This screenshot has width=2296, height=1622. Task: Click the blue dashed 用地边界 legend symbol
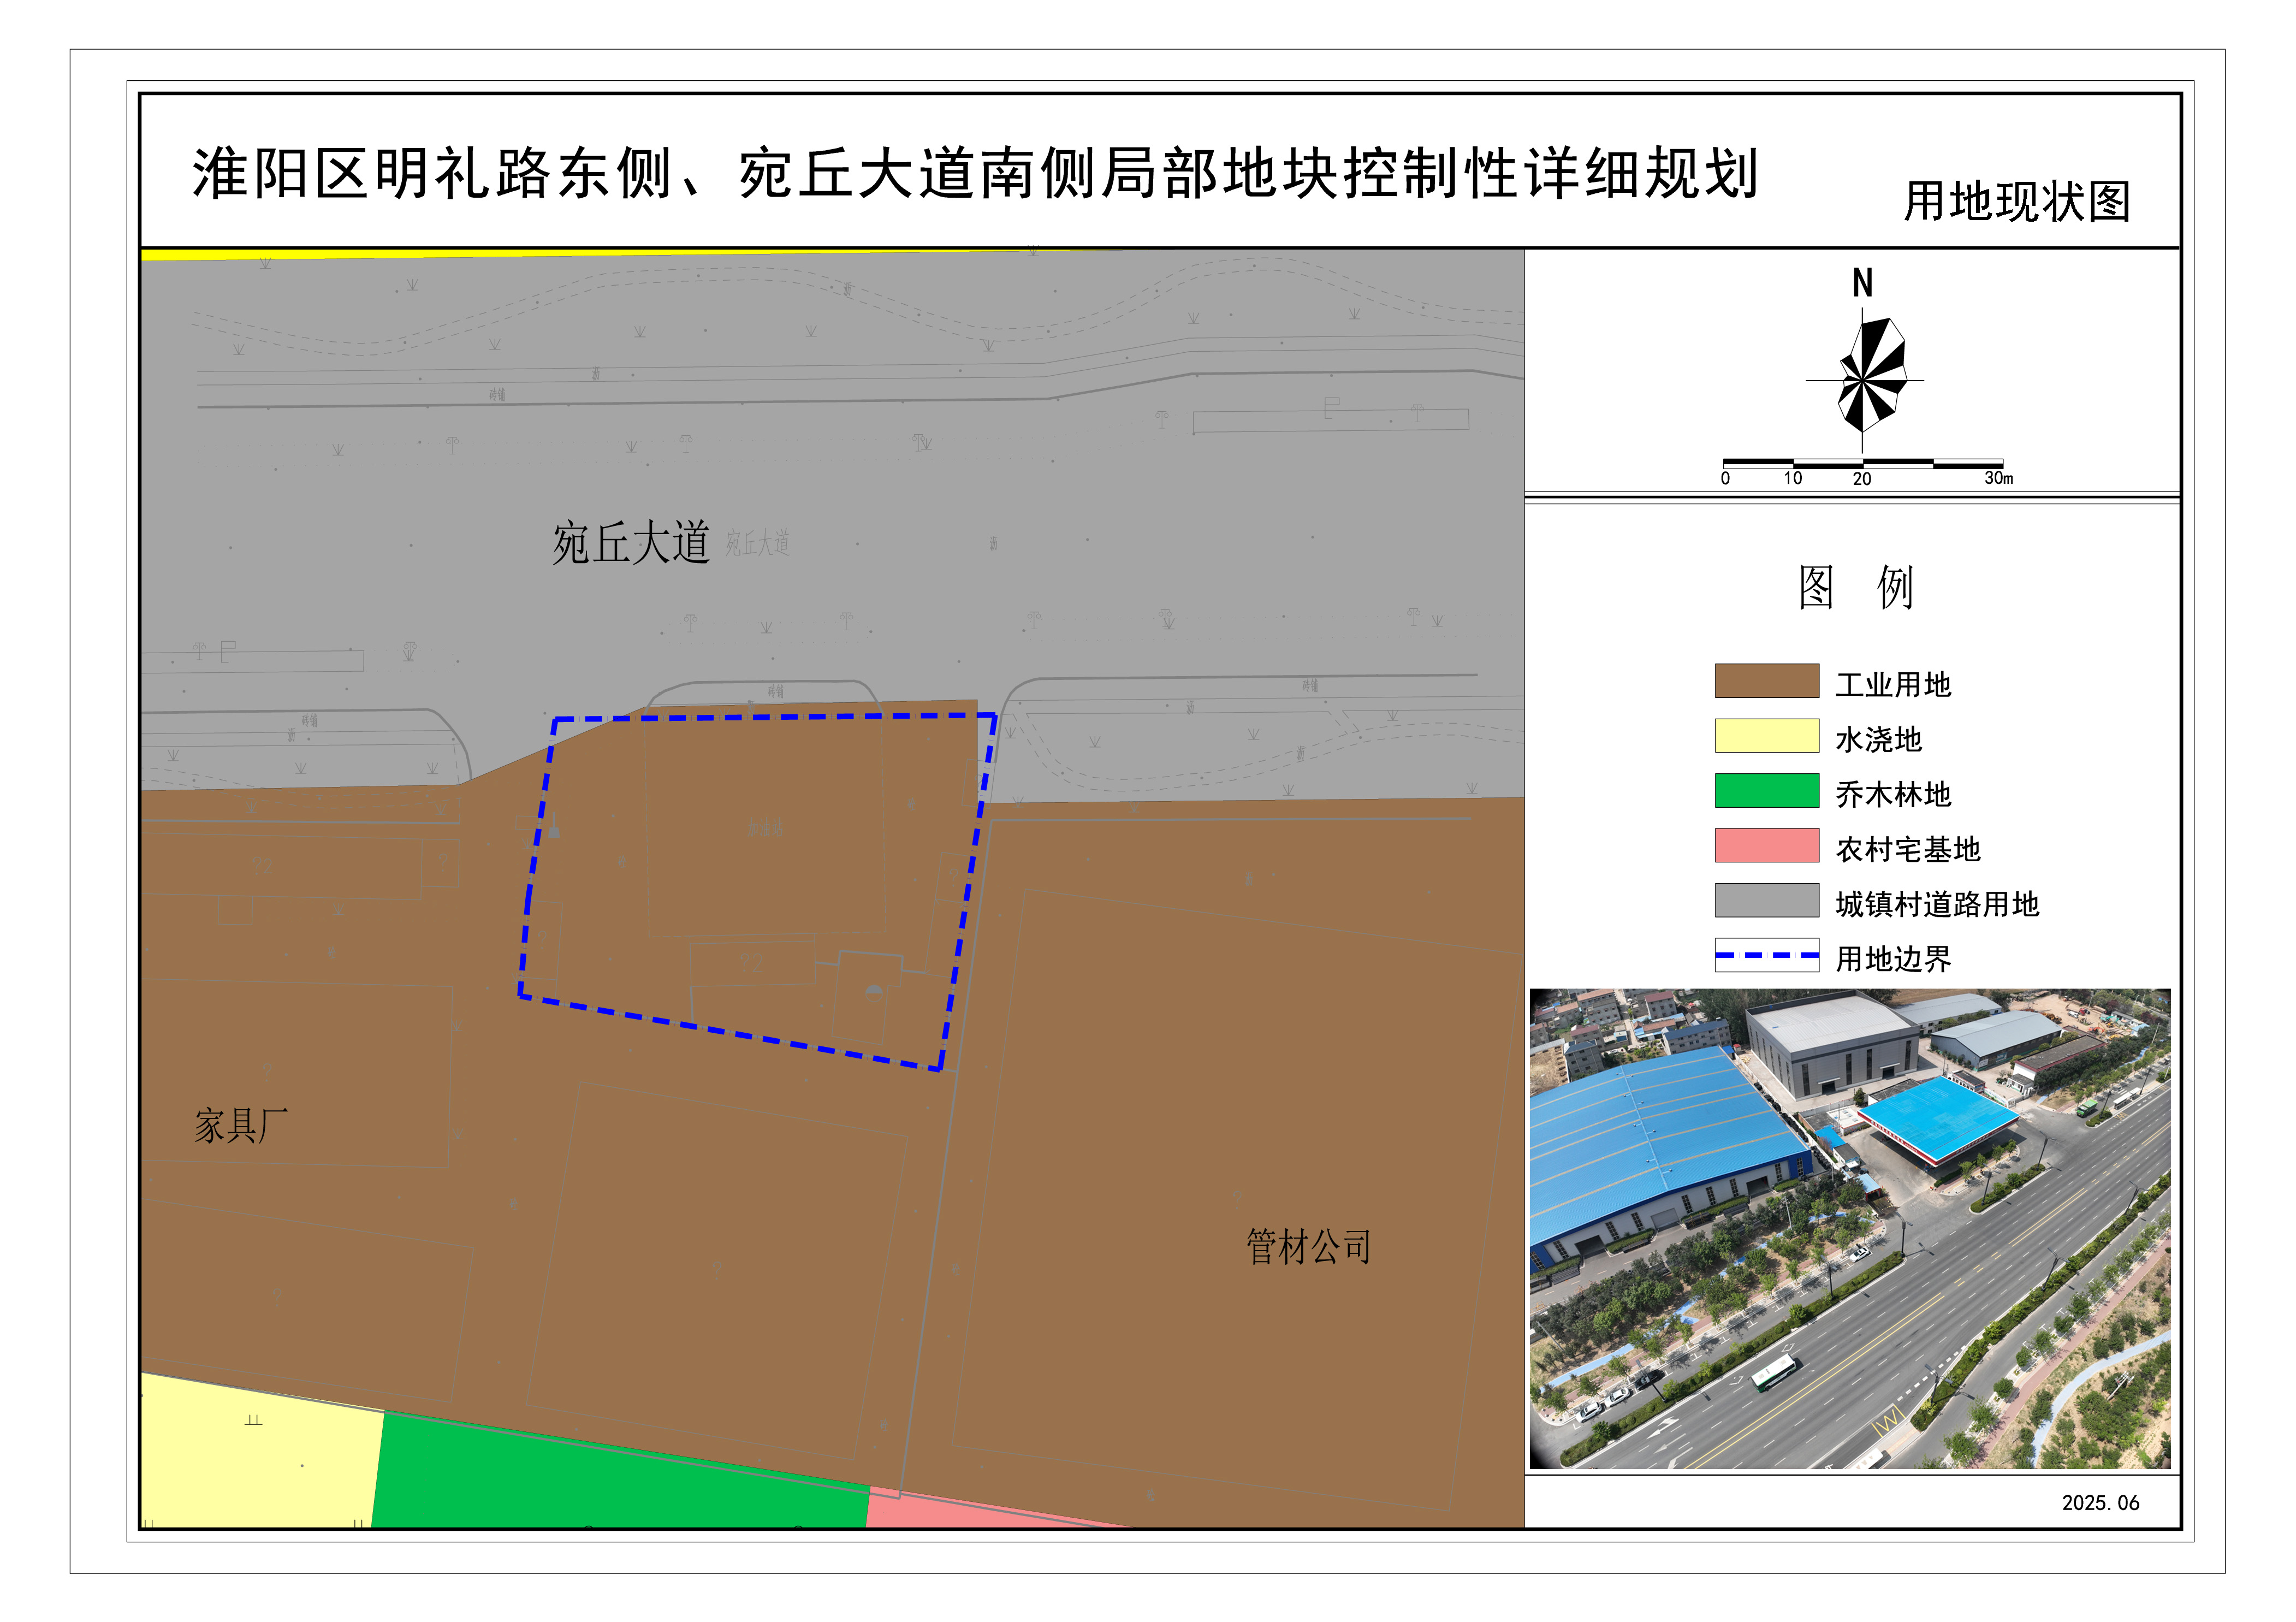coord(1766,955)
